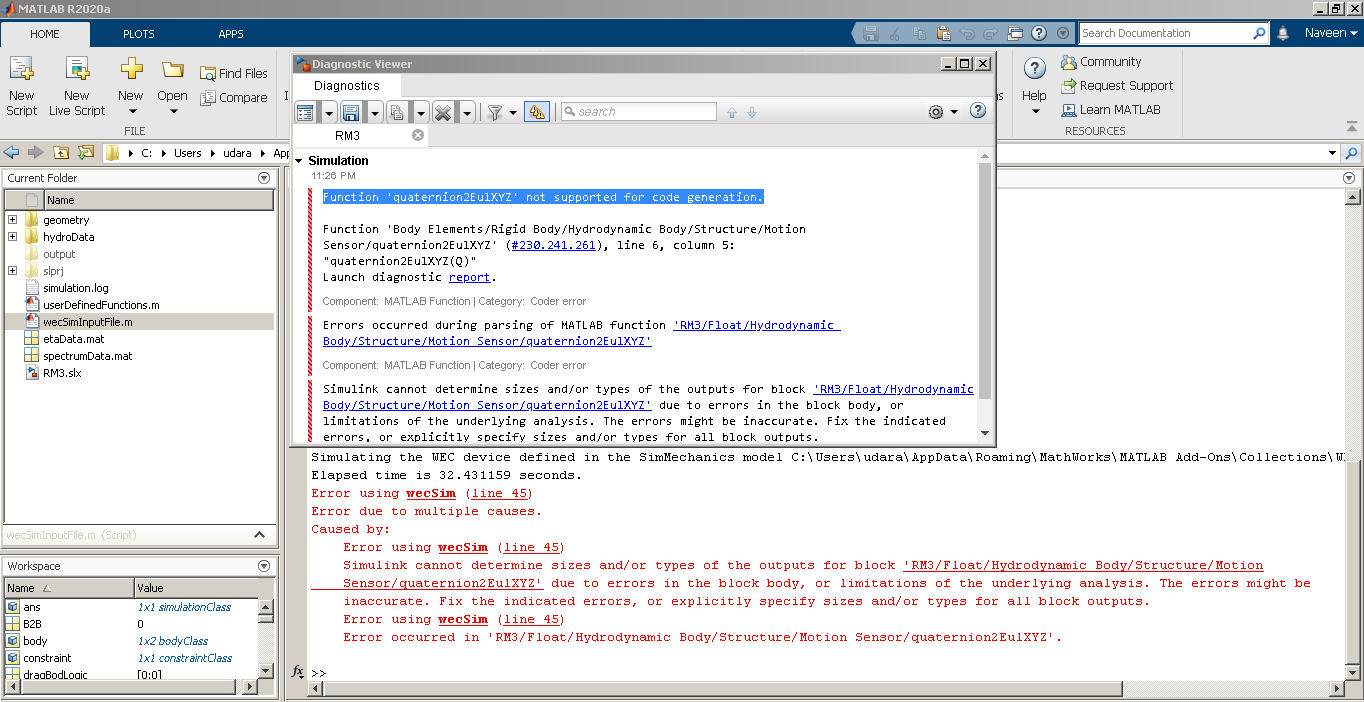Click the switch windows icon in quick access
The image size is (1364, 702).
coord(1016,33)
